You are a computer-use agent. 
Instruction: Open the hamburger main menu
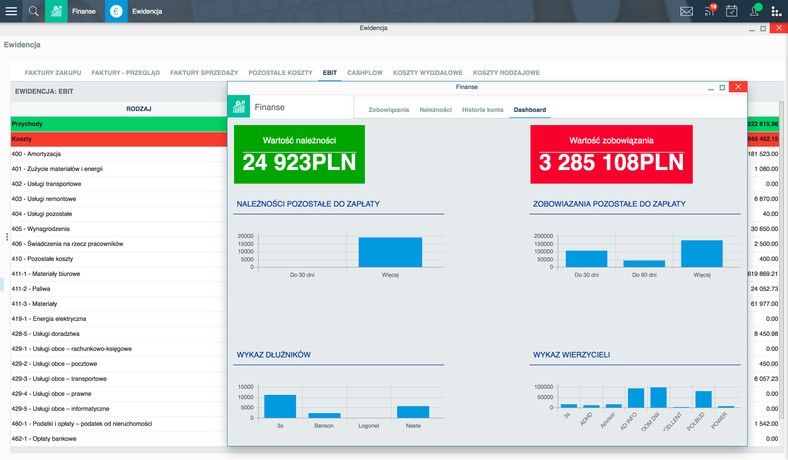pos(11,11)
